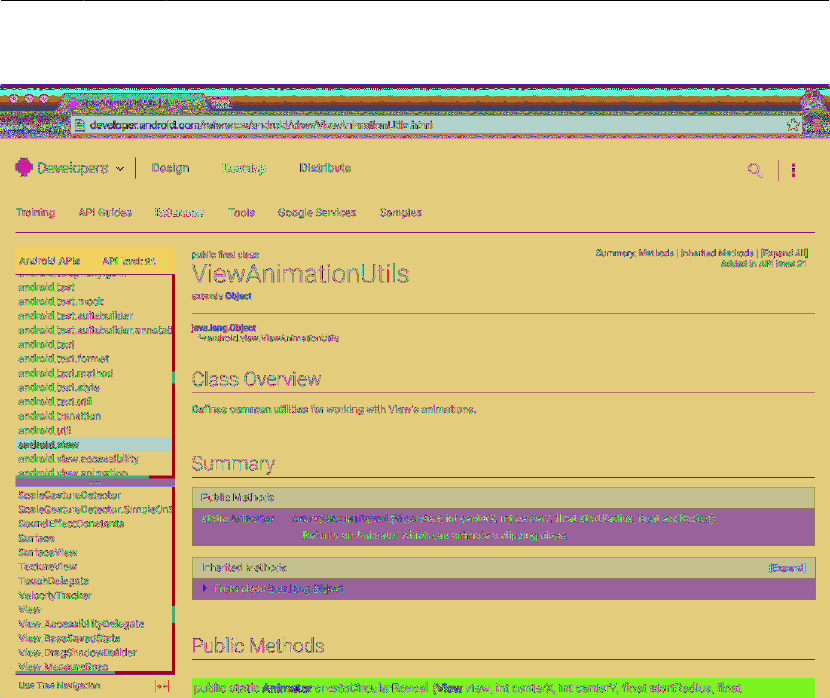Image resolution: width=830 pixels, height=698 pixels.
Task: Click the sidebar splitter handle with dots
Action: tap(95, 482)
